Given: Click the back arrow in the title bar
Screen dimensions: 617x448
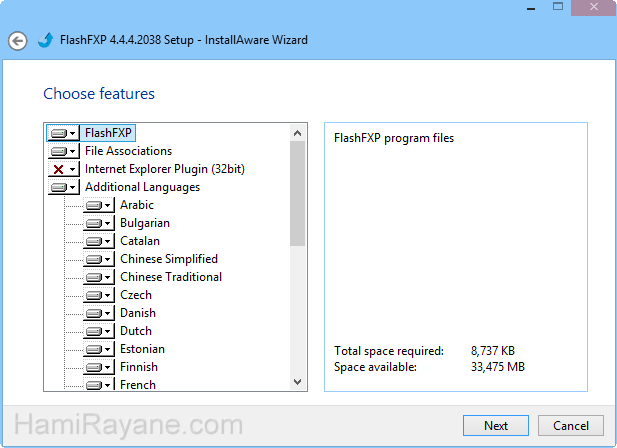Looking at the screenshot, I should coord(18,41).
